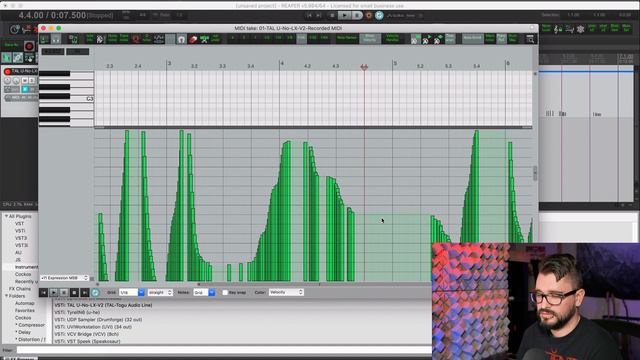The width and height of the screenshot is (640, 360).
Task: Click the red record button in main toolbar
Action: [x=29, y=46]
